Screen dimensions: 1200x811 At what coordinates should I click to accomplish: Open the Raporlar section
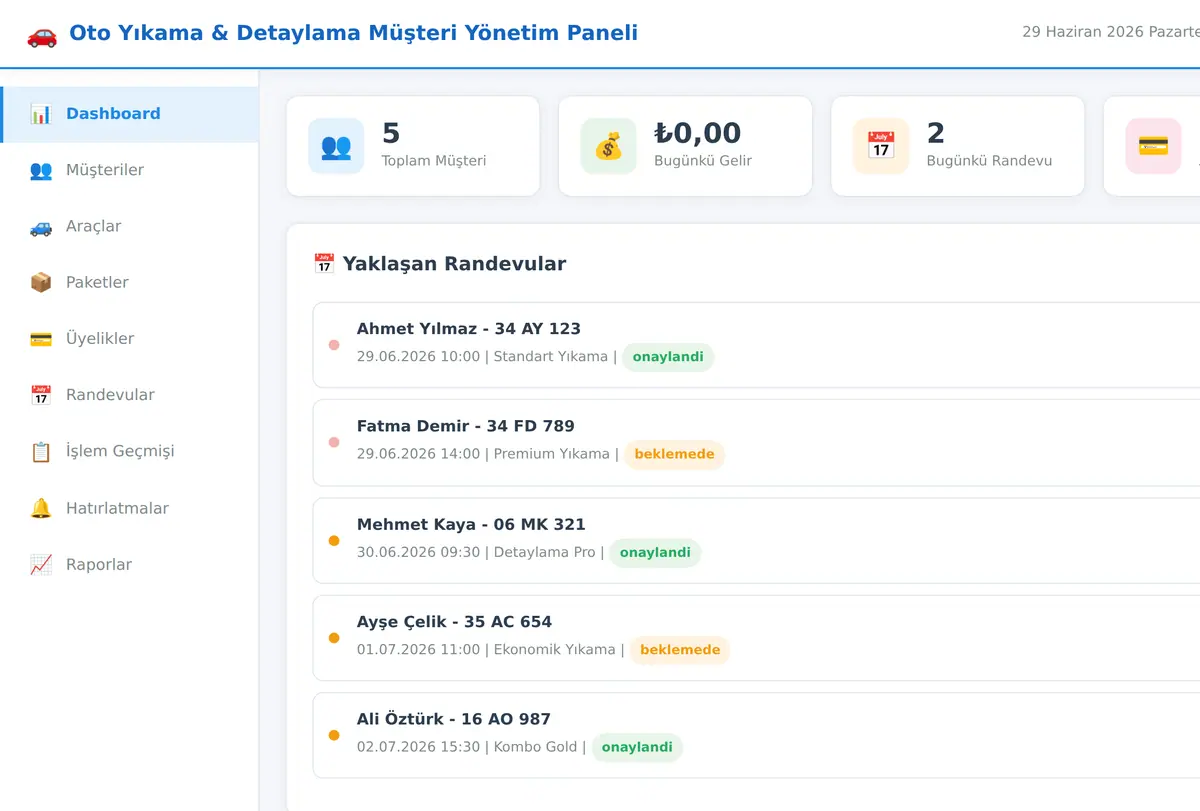click(130, 564)
